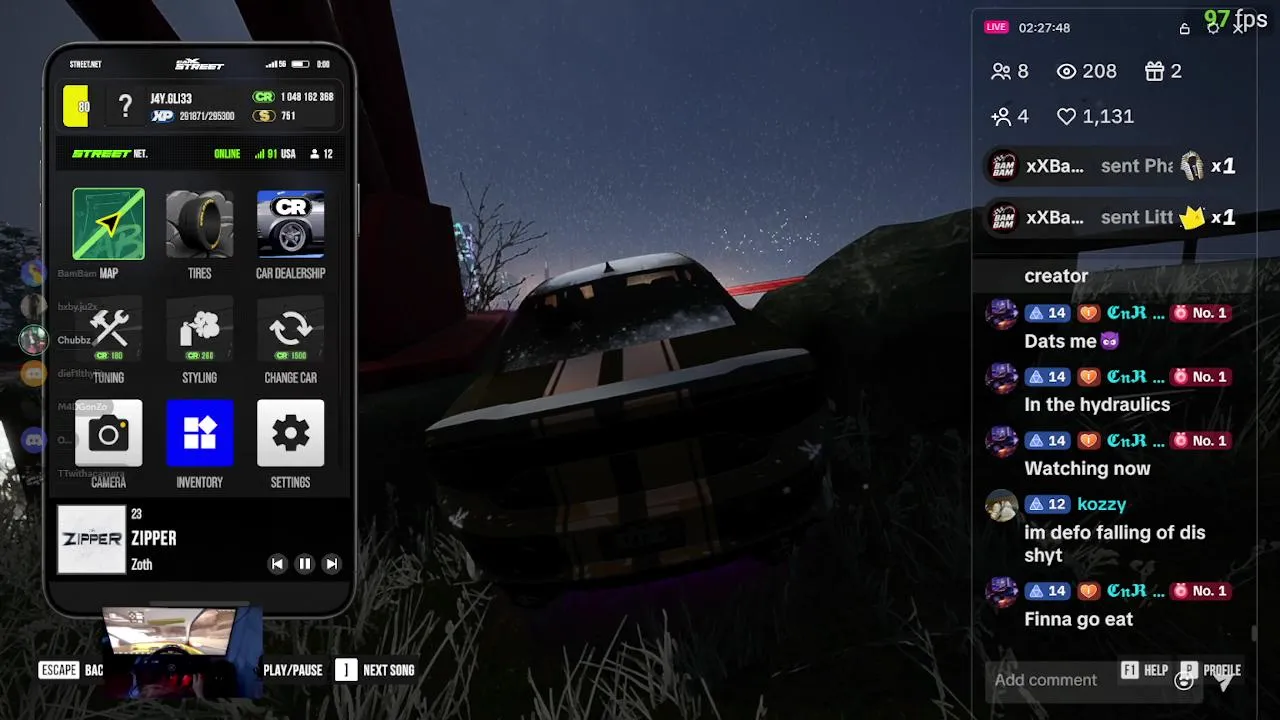The image size is (1280, 720).
Task: Click the 'Dats me' chat message
Action: (1071, 341)
